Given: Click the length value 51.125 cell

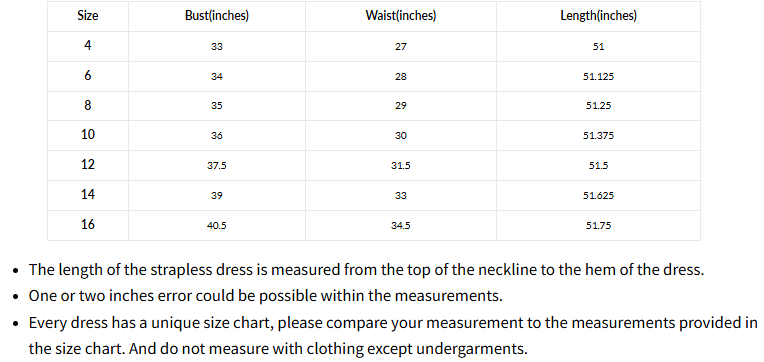Looking at the screenshot, I should 598,76.
